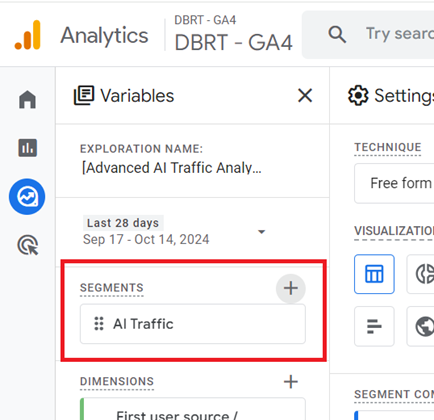This screenshot has width=434, height=420.
Task: Open the Advertising cursor icon
Action: tap(28, 245)
